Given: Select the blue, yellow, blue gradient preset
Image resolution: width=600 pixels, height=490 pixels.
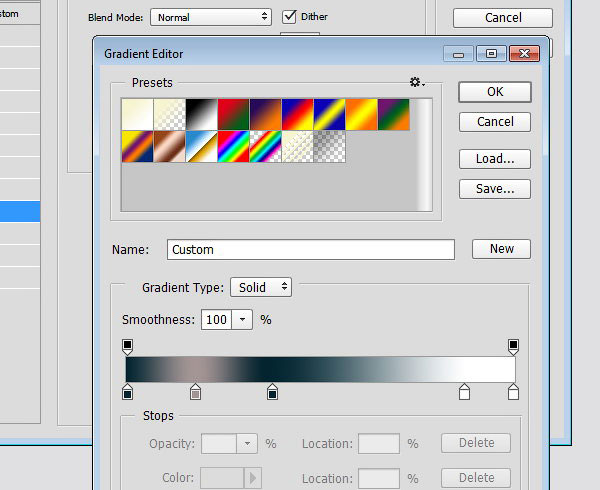Looking at the screenshot, I should click(329, 114).
